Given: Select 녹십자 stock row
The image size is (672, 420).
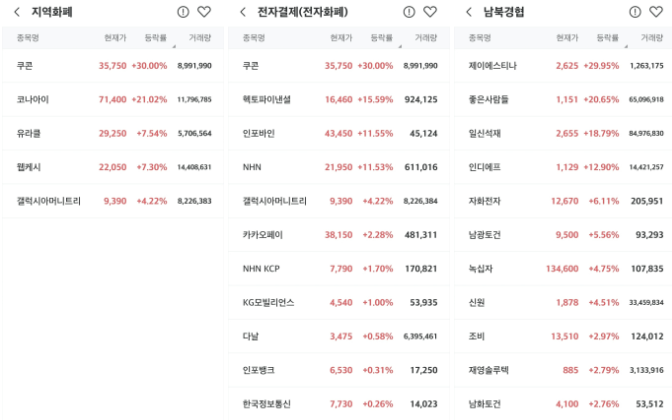Looking at the screenshot, I should pos(563,269).
